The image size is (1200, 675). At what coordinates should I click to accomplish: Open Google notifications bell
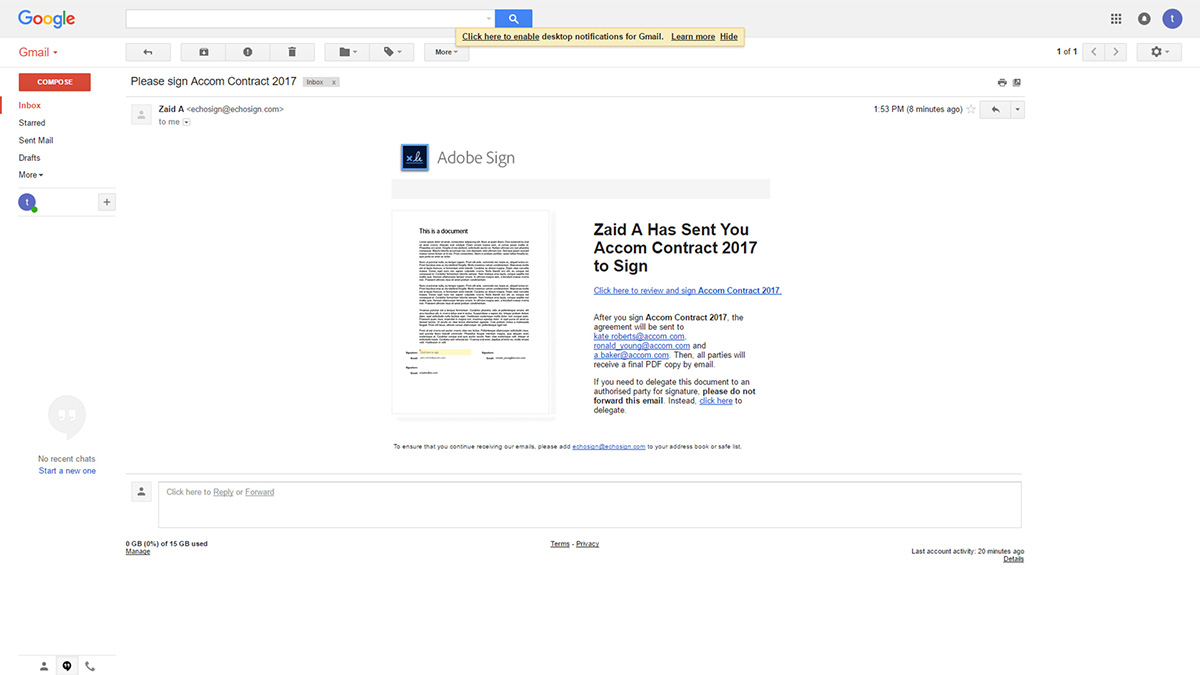click(x=1144, y=19)
